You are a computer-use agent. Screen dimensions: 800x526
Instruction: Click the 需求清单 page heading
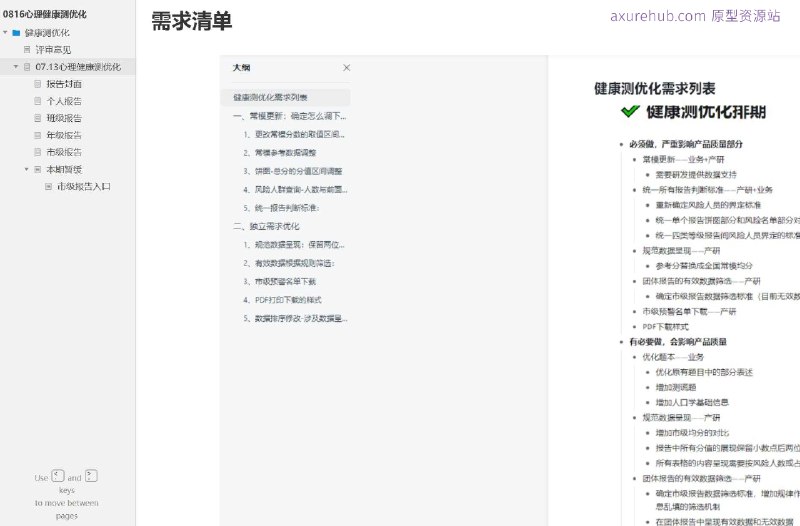(191, 21)
